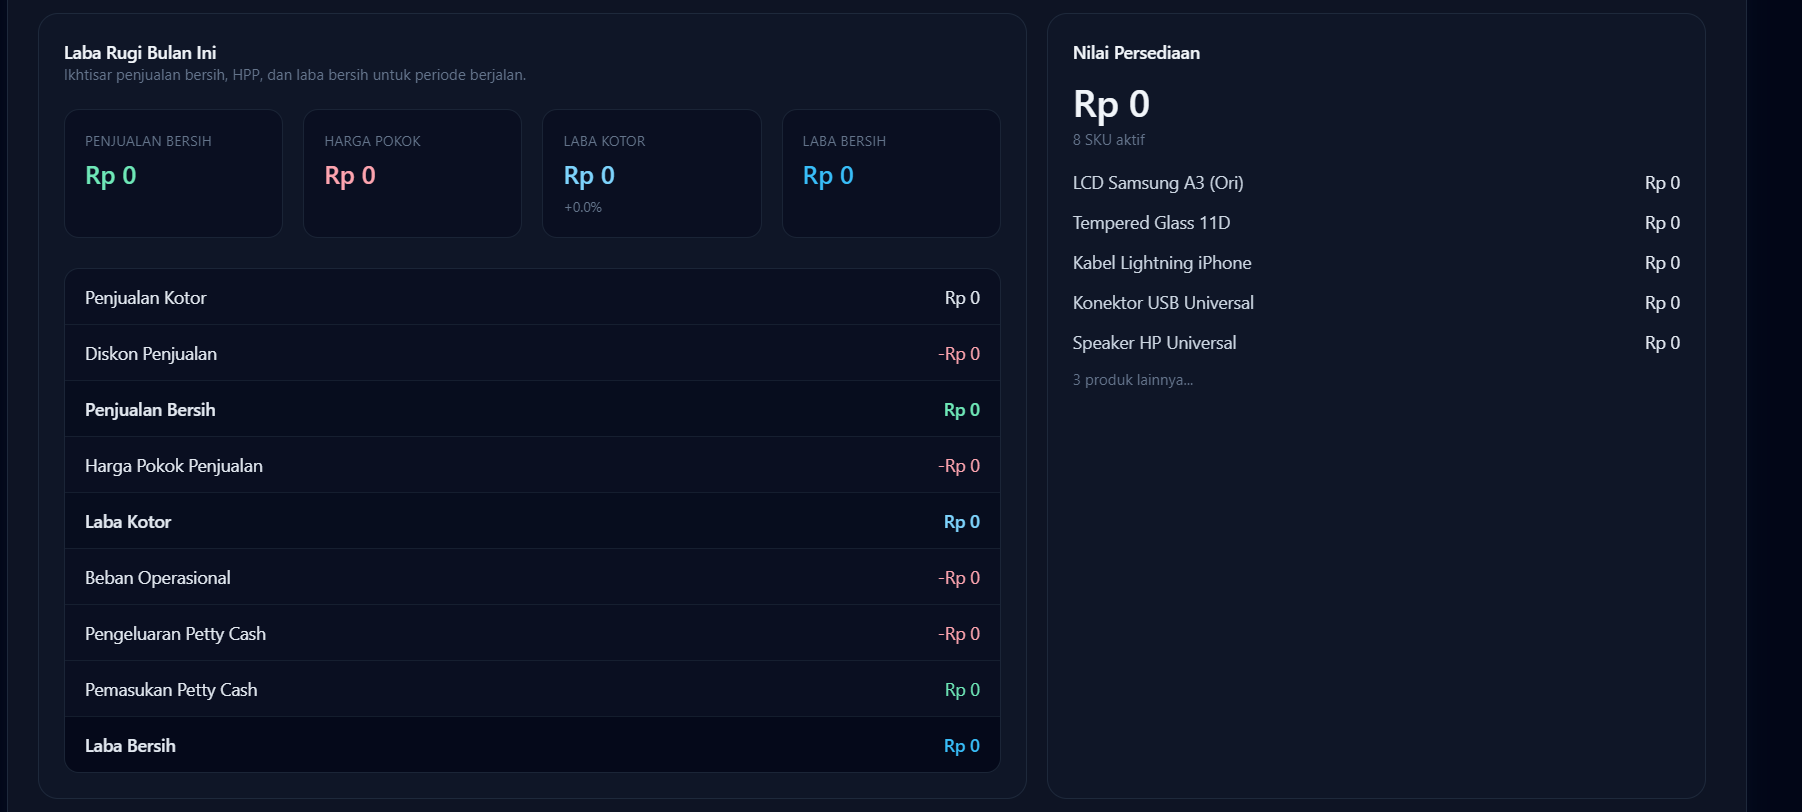Open LCD Samsung A3 (Ori) inventory item
Image resolution: width=1802 pixels, height=812 pixels.
pyautogui.click(x=1158, y=183)
